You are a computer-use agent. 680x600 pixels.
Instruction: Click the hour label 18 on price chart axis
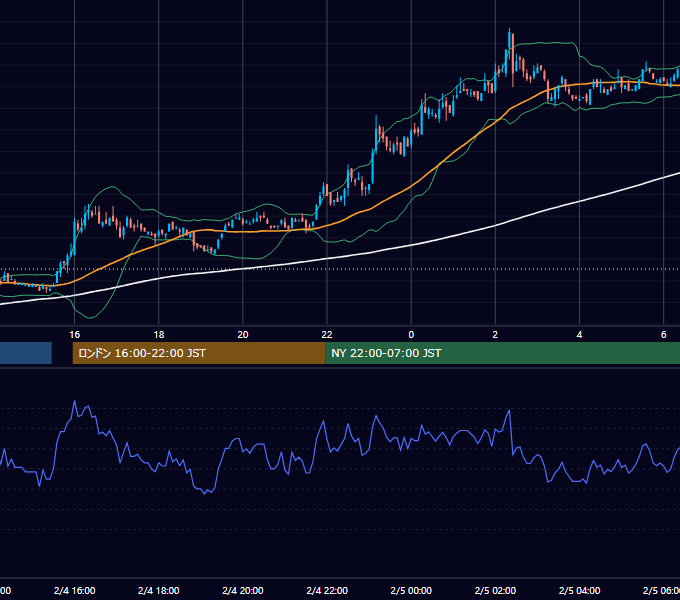pyautogui.click(x=159, y=334)
